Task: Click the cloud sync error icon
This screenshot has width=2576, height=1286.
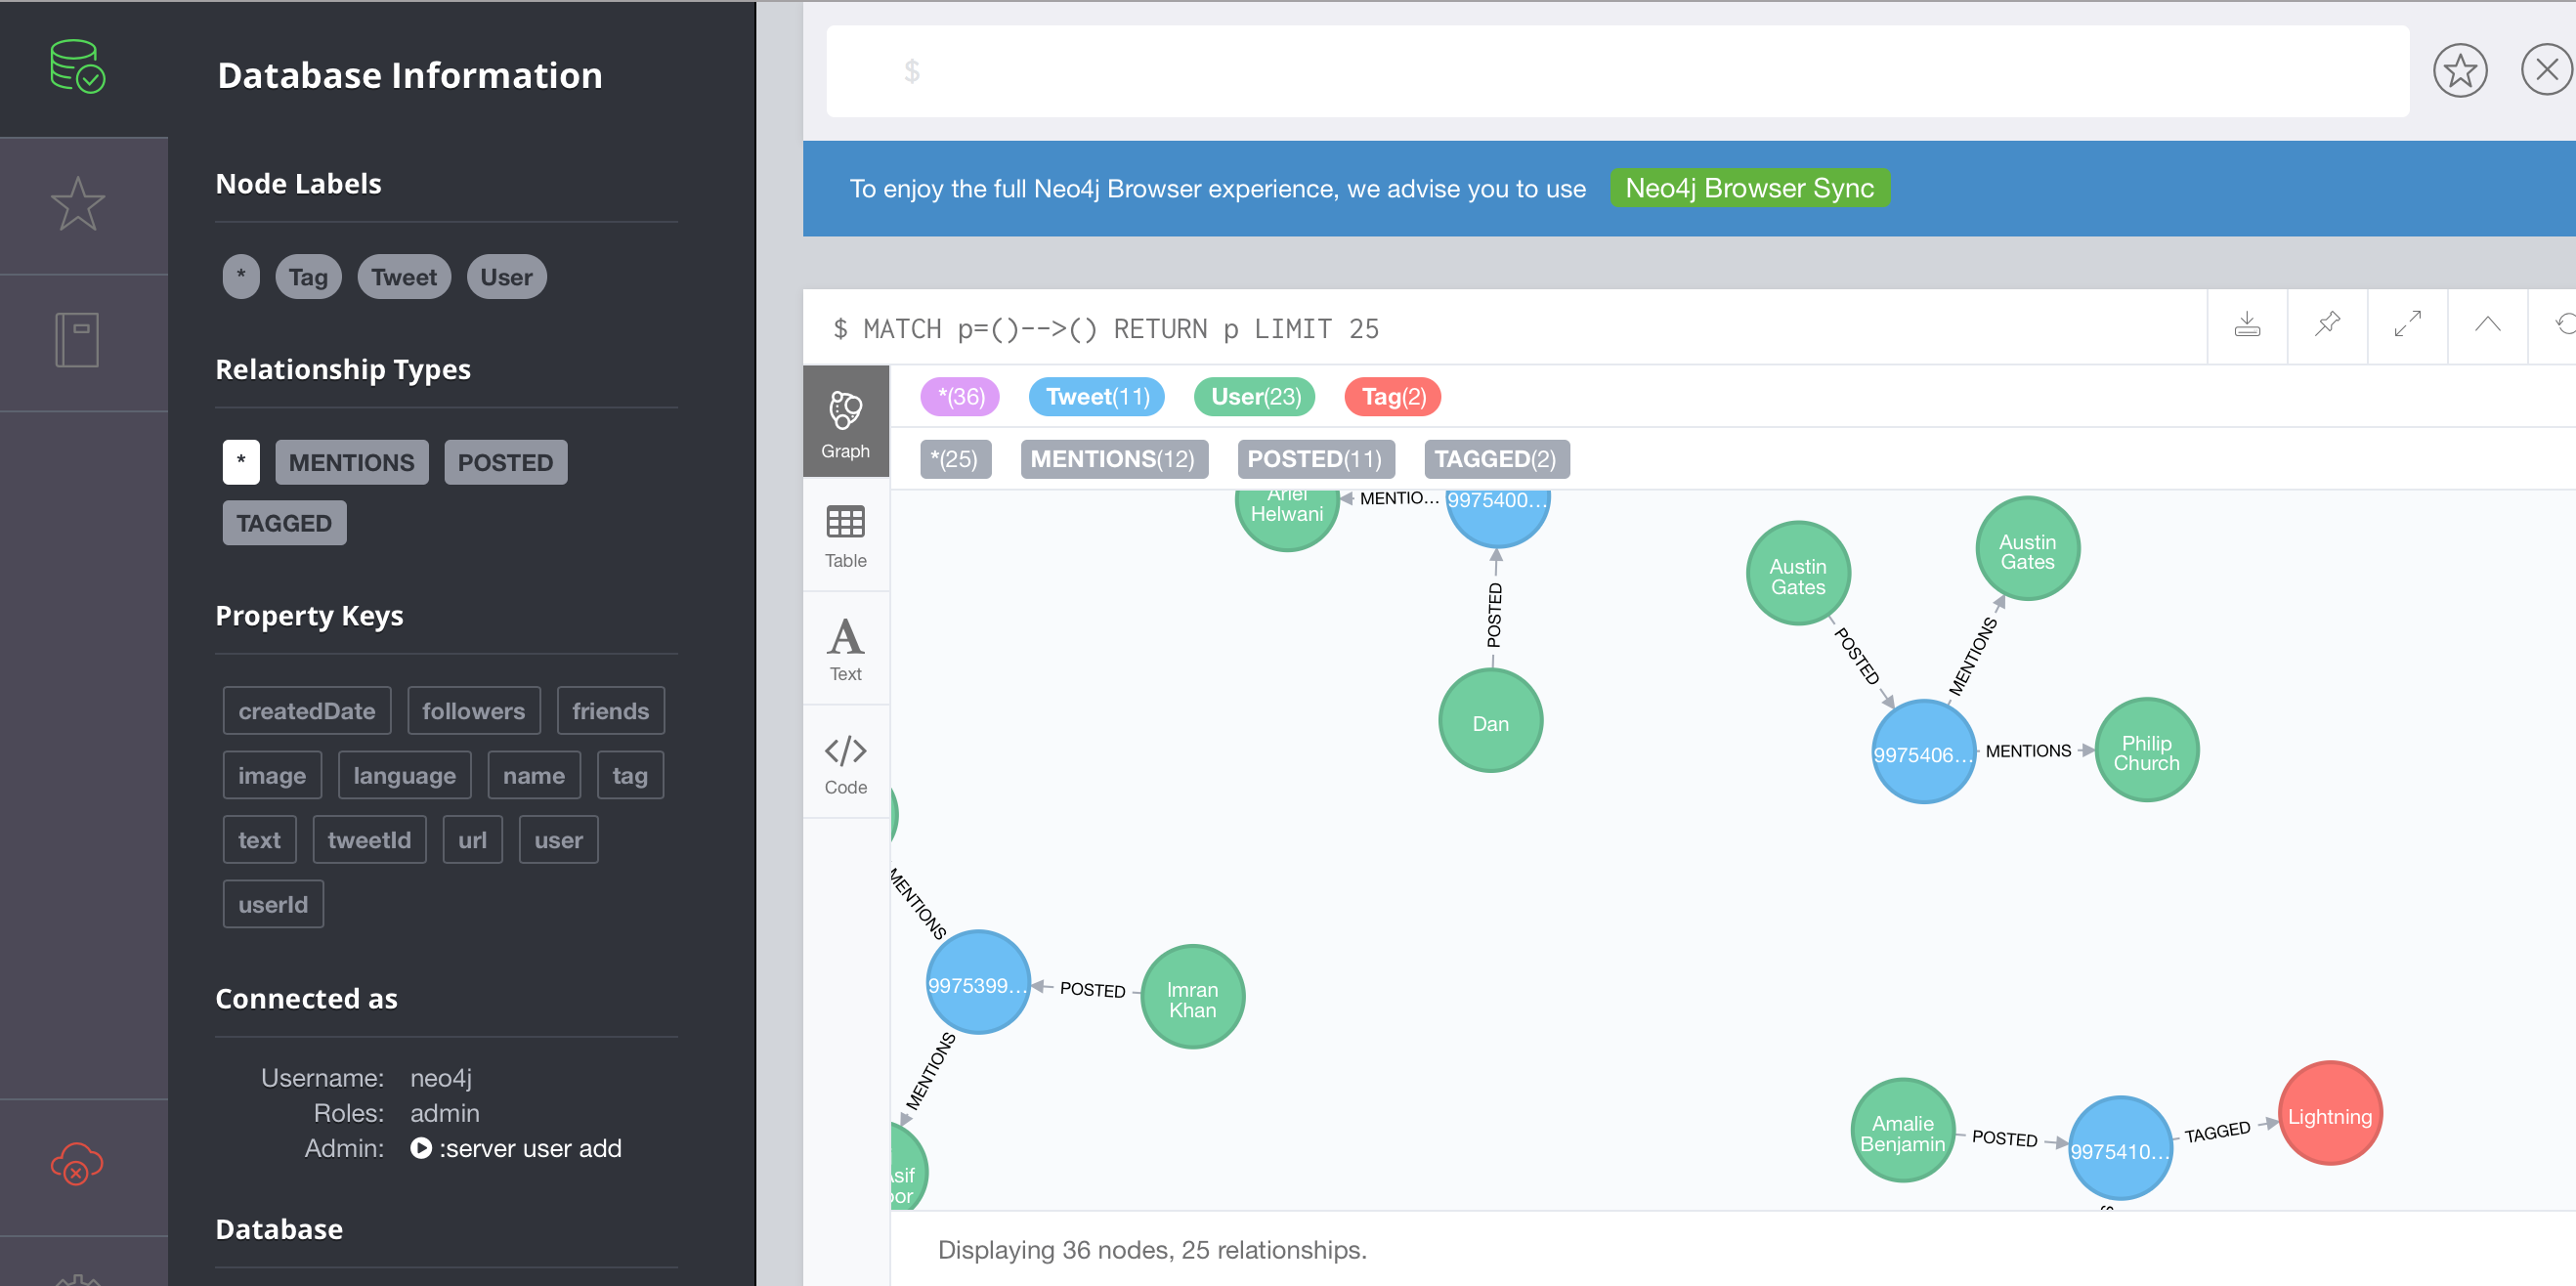Action: click(x=77, y=1164)
